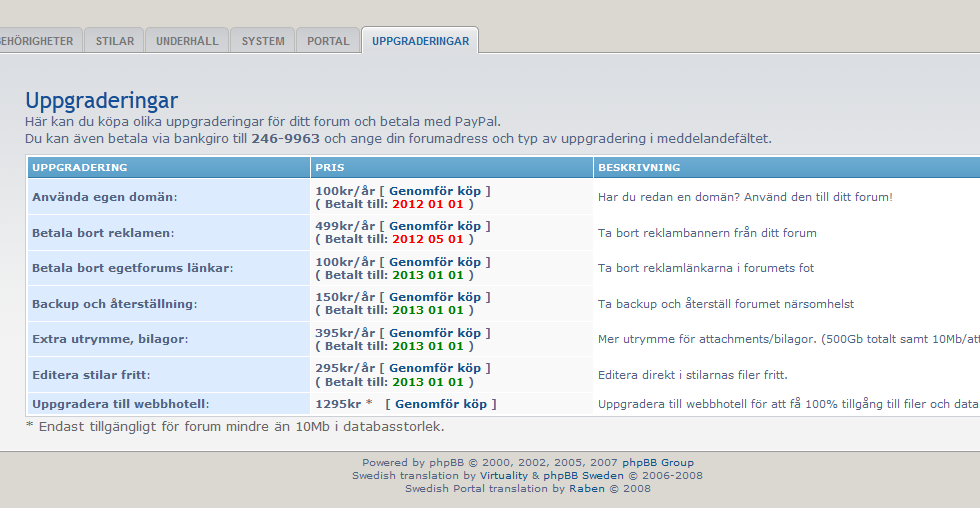The height and width of the screenshot is (508, 980).
Task: Buy the Betala bort egetforums länkar upgrade
Action: pyautogui.click(x=435, y=262)
